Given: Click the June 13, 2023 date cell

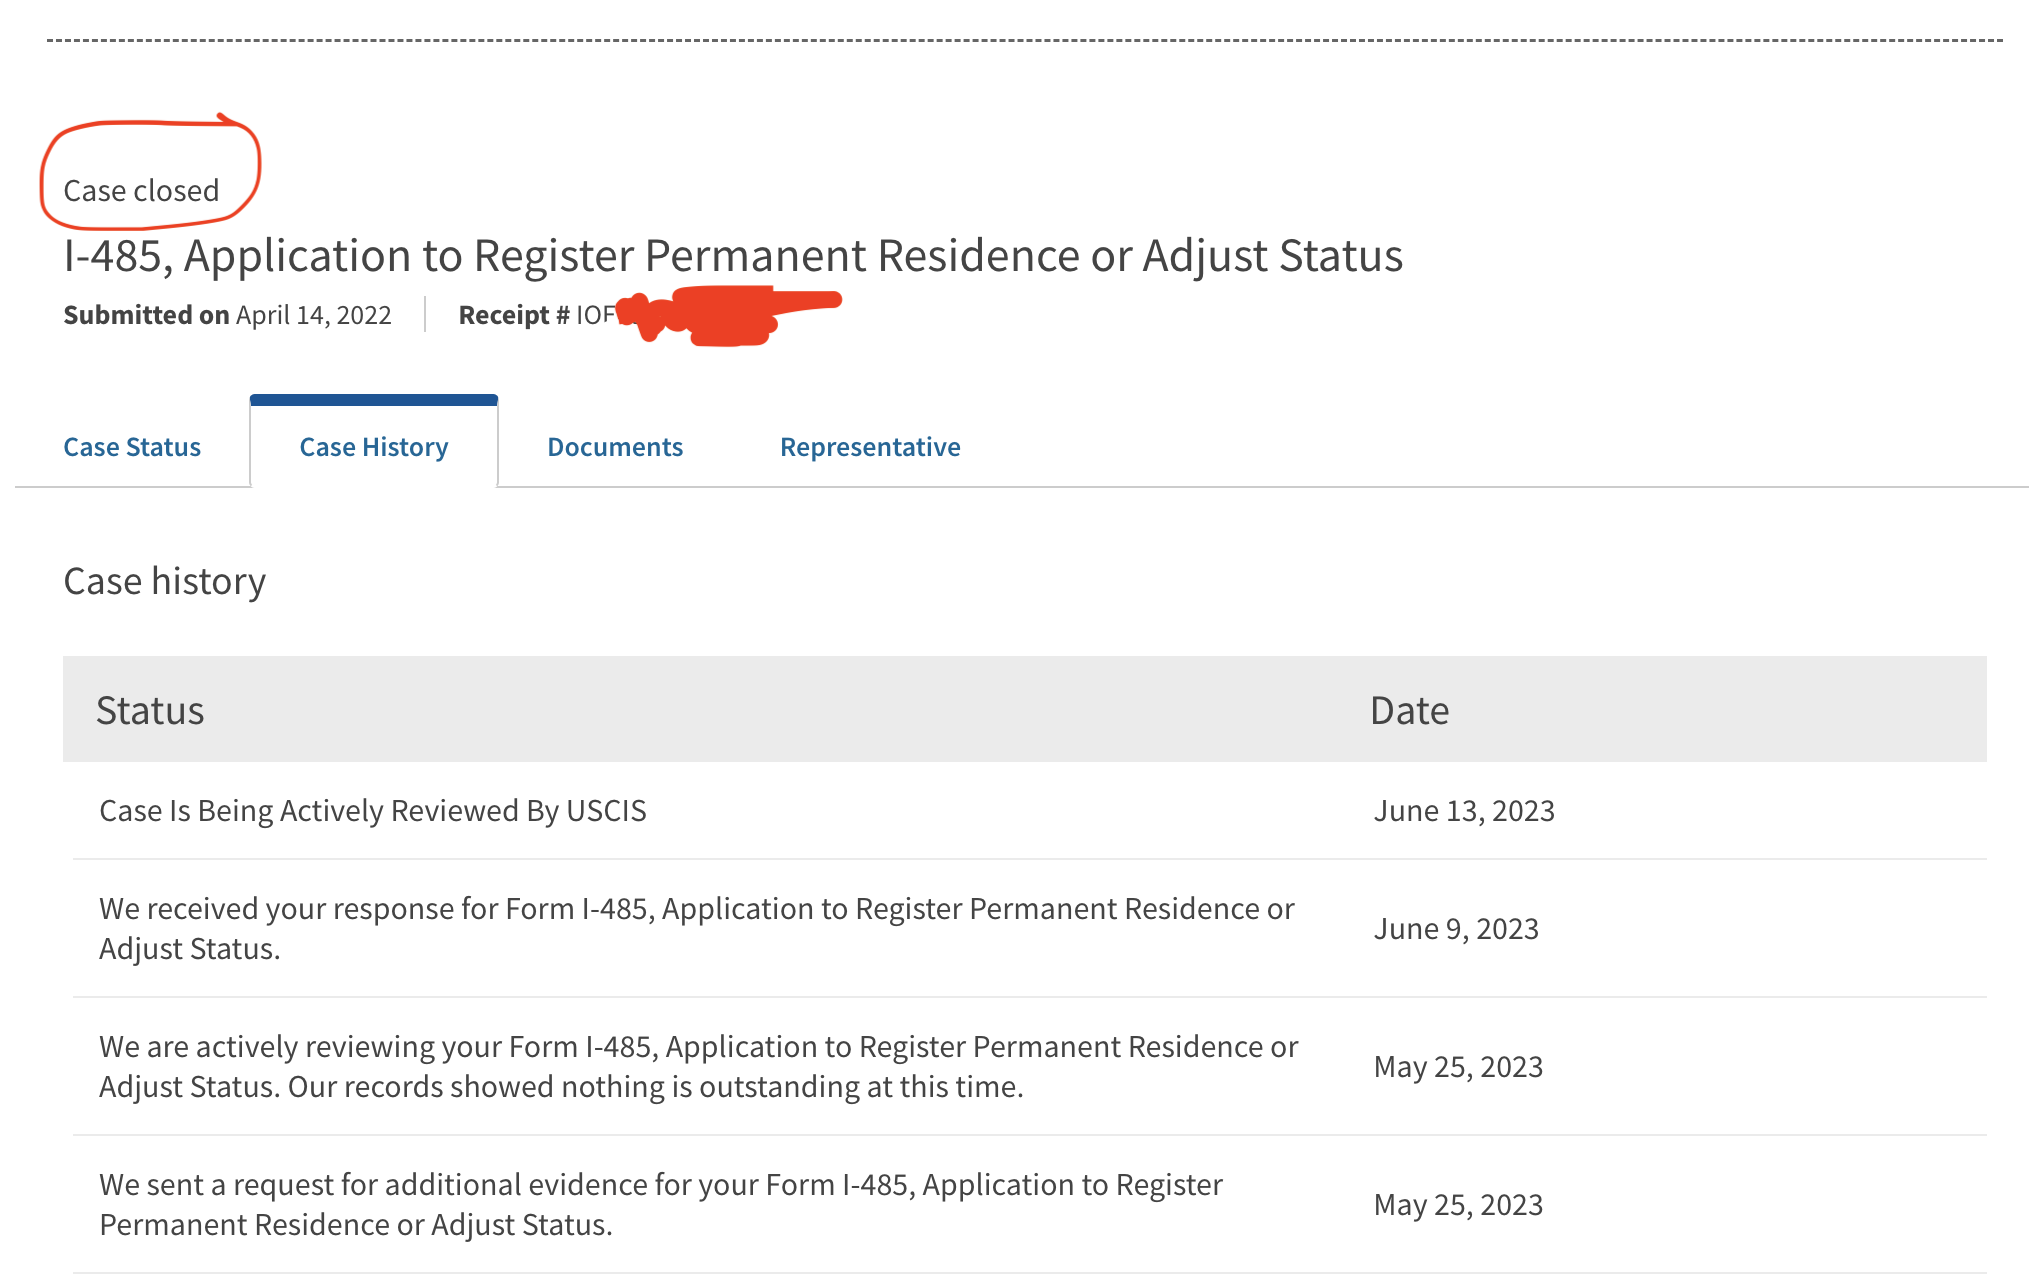Looking at the screenshot, I should [1464, 811].
